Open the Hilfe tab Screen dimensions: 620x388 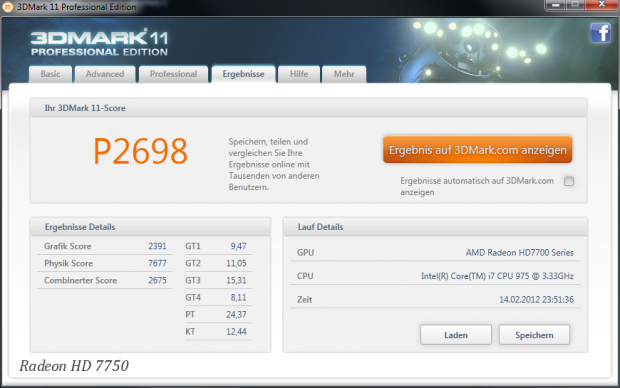299,74
